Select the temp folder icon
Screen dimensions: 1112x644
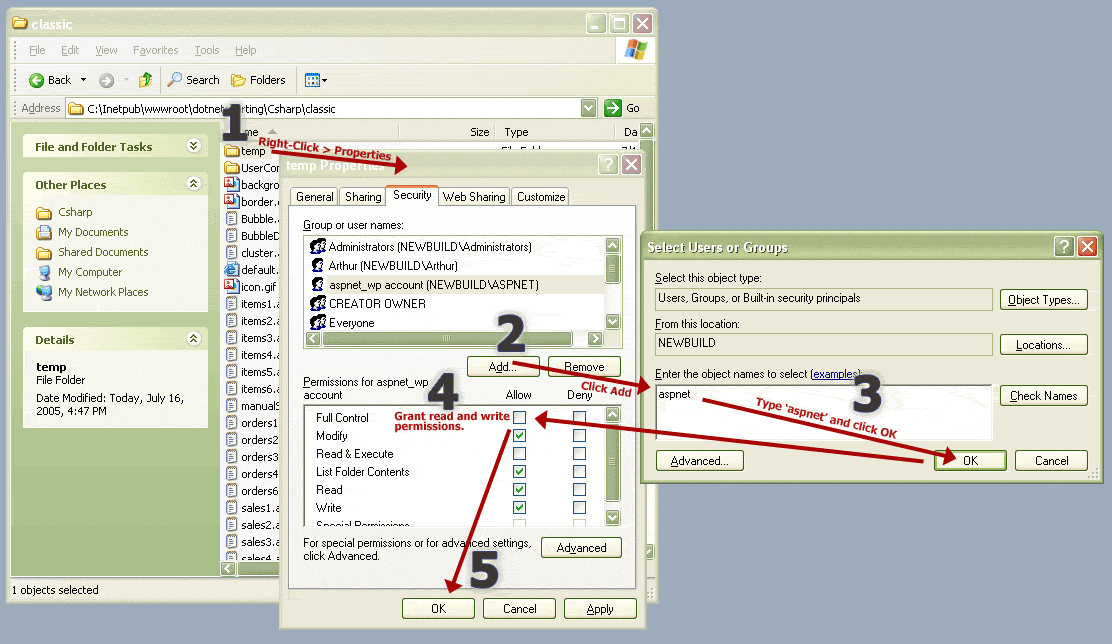pos(232,151)
